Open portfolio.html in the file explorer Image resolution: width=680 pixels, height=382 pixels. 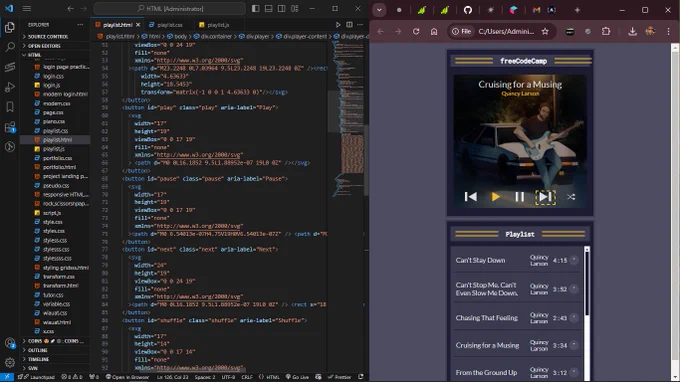point(59,167)
